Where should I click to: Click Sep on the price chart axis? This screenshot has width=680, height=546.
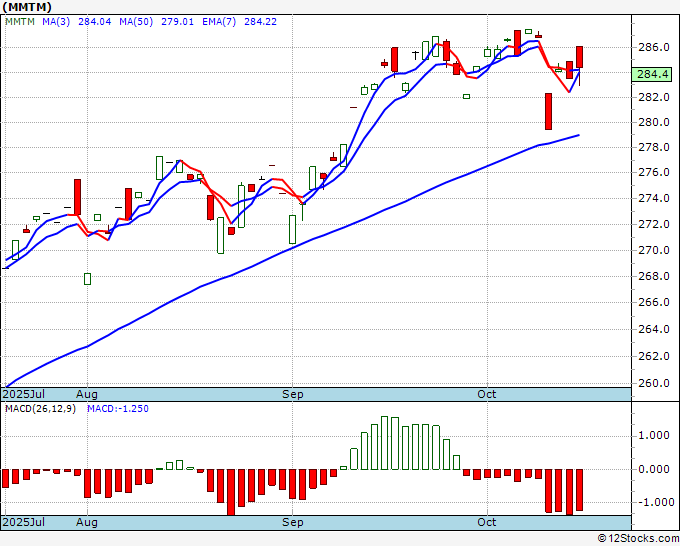click(x=293, y=394)
